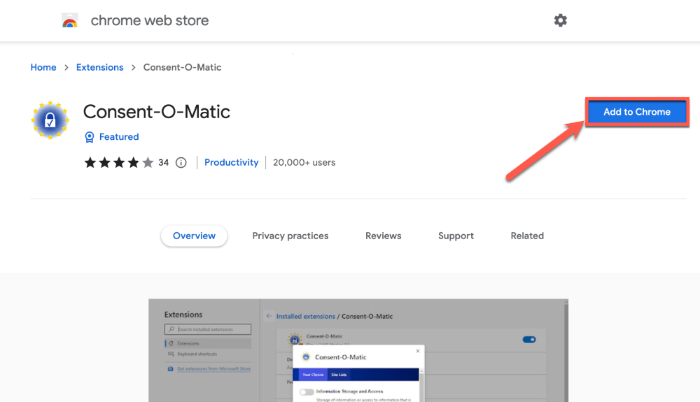Open the Productivity category link

[231, 163]
